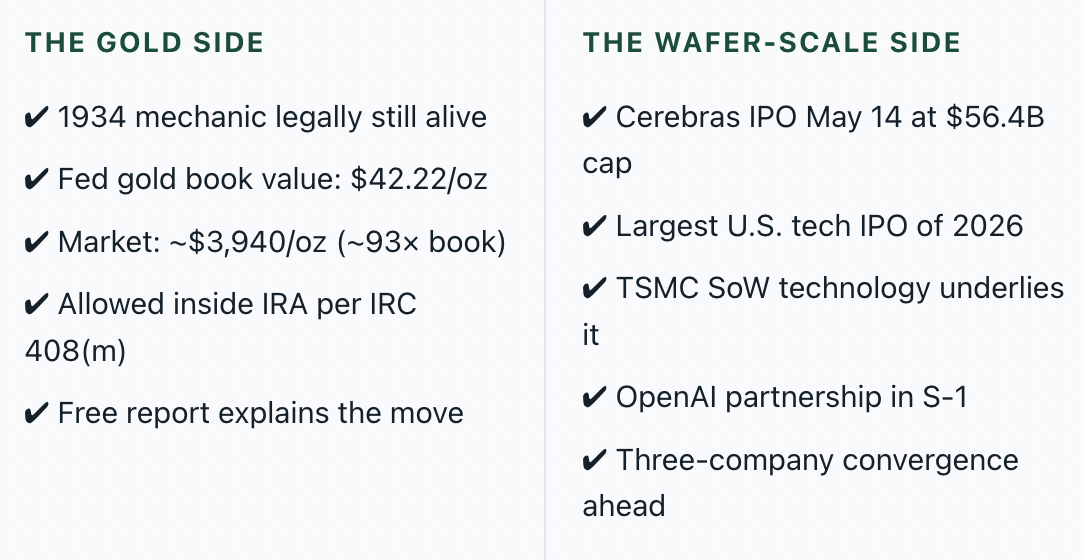Click the IRC 408(m) reference text
Image resolution: width=1084 pixels, height=560 pixels.
pyautogui.click(x=221, y=328)
